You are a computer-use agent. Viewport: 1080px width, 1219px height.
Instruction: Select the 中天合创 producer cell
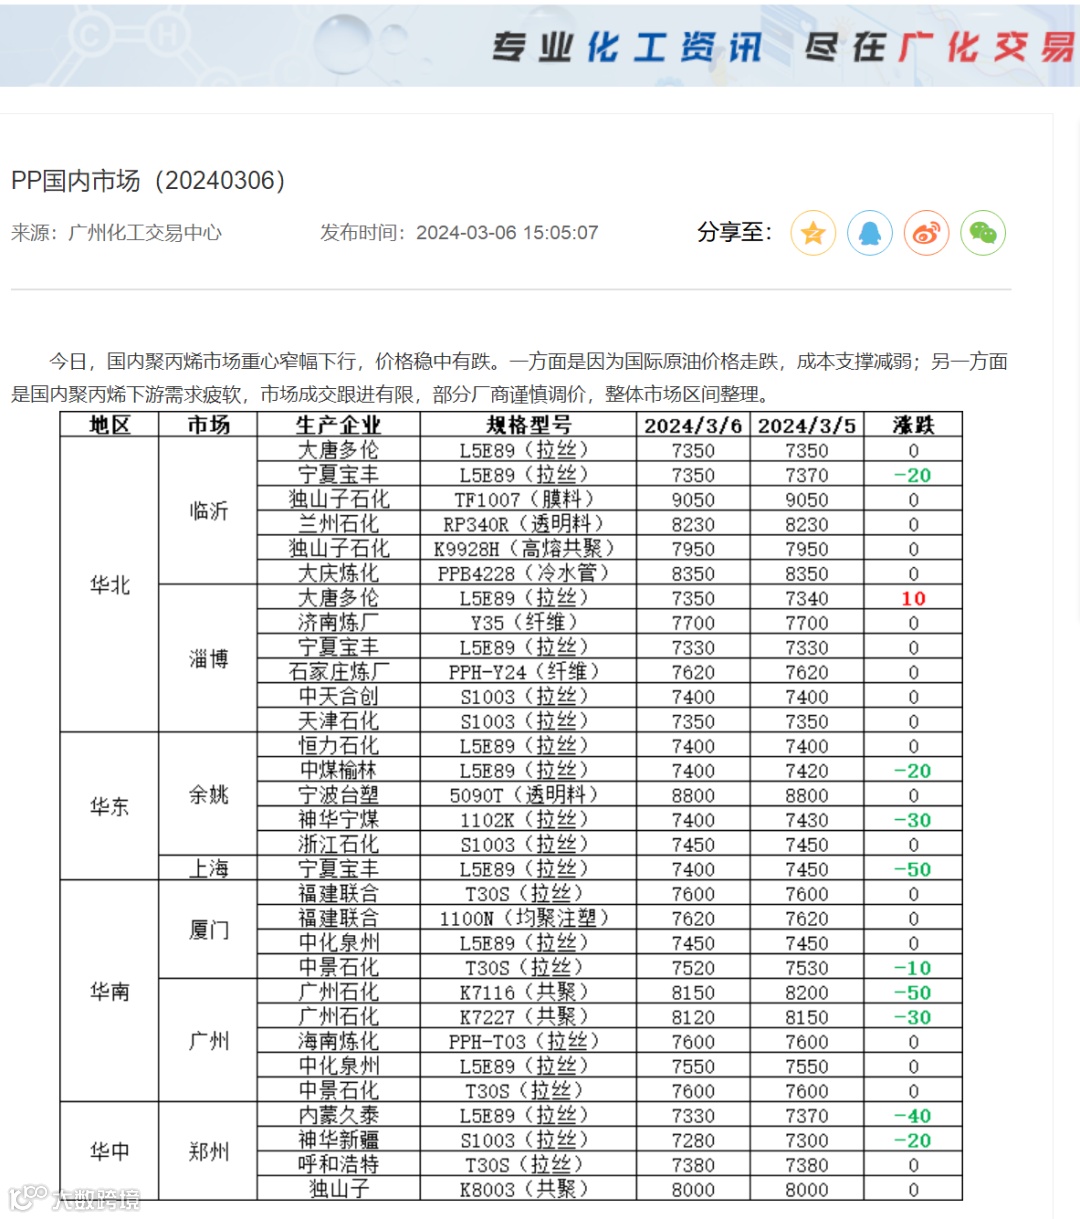(339, 696)
